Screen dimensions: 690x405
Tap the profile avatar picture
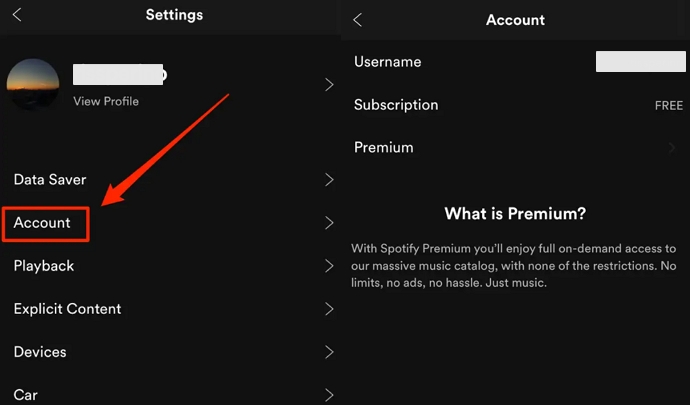pos(32,84)
